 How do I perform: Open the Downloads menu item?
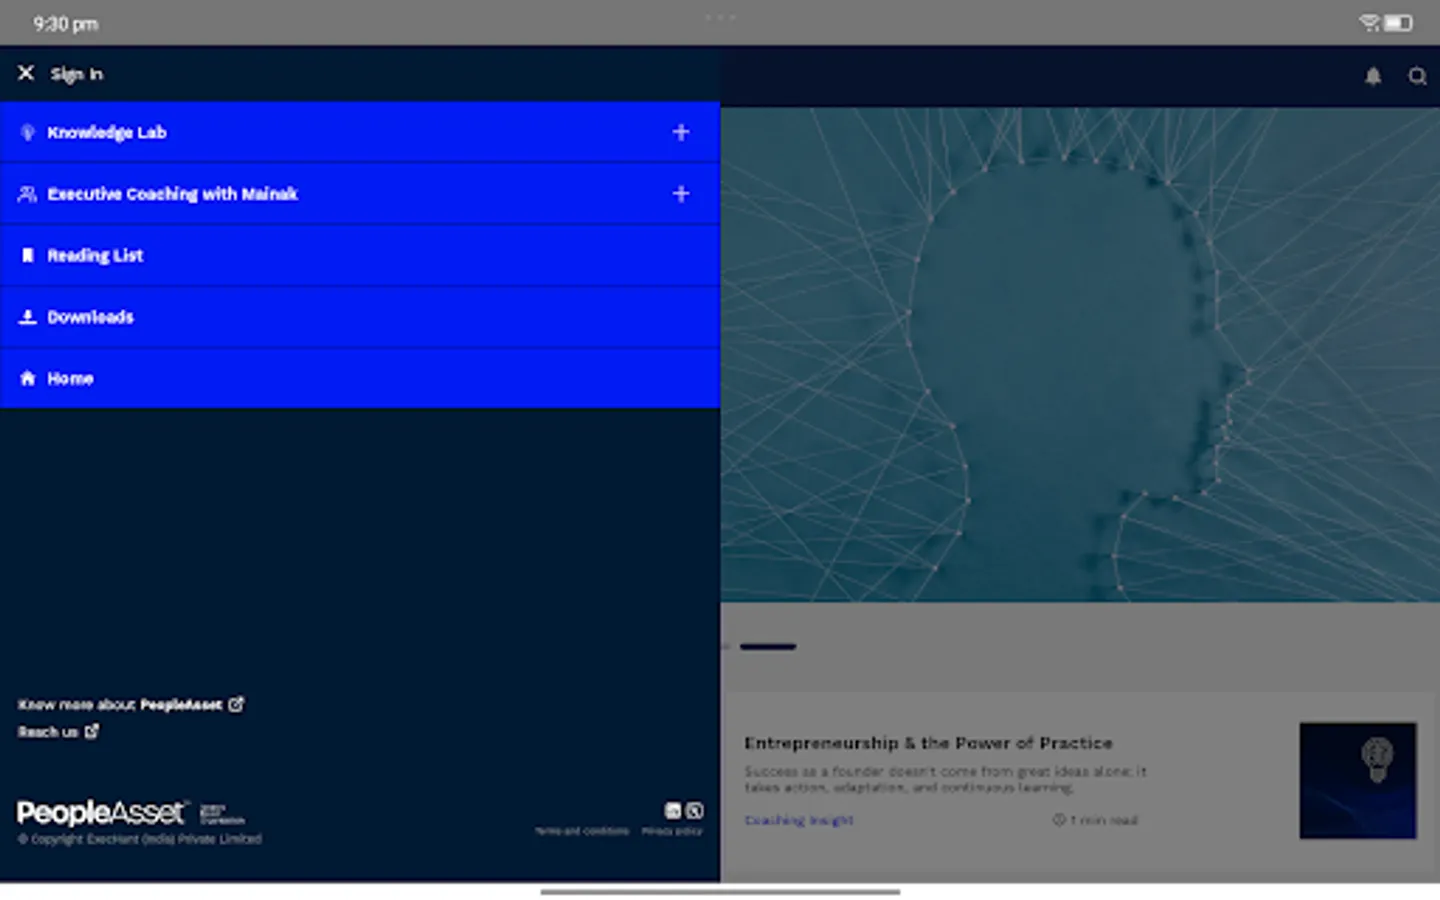coord(360,317)
